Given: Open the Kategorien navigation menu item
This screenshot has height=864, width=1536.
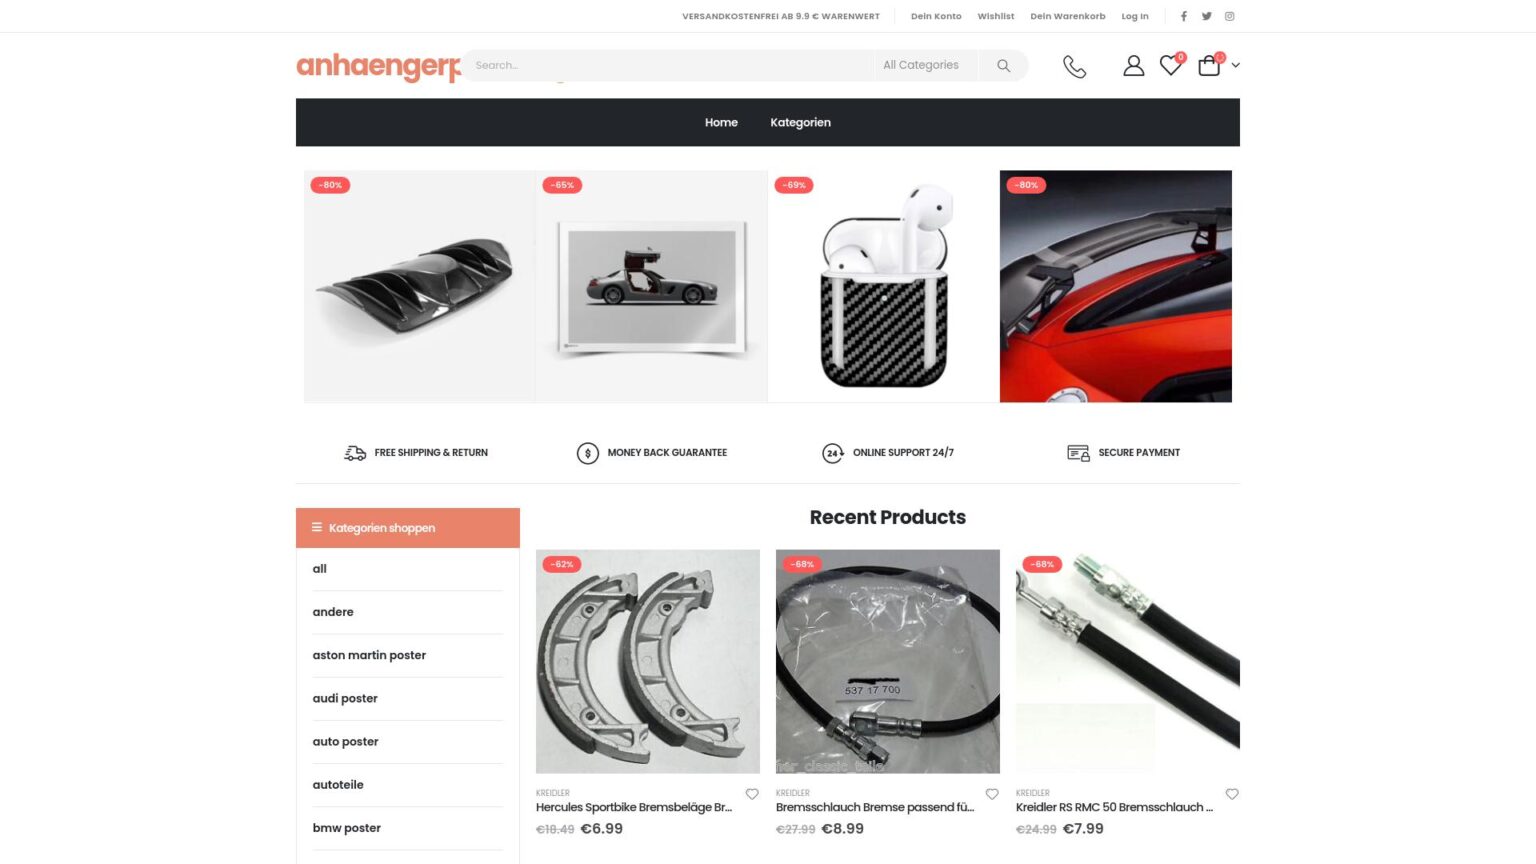Looking at the screenshot, I should point(800,122).
